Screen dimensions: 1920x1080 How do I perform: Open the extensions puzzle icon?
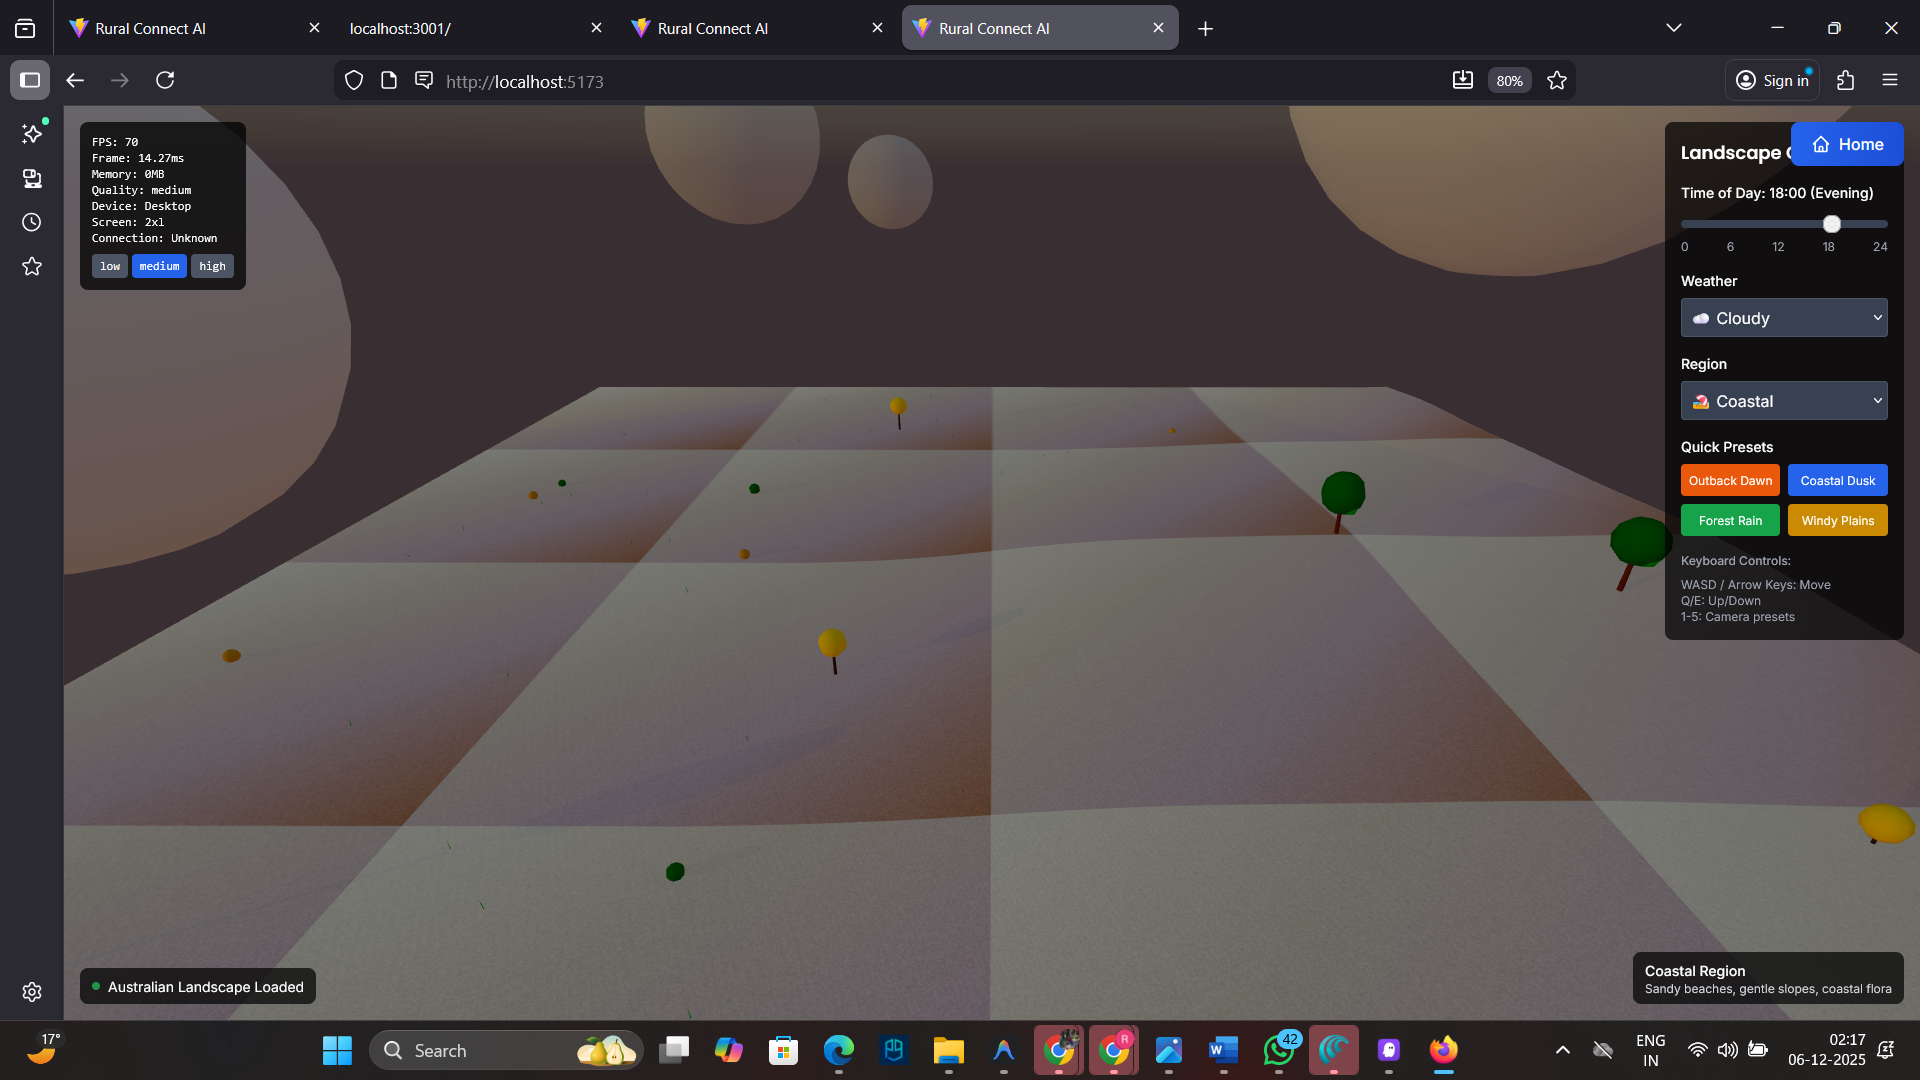pyautogui.click(x=1845, y=80)
